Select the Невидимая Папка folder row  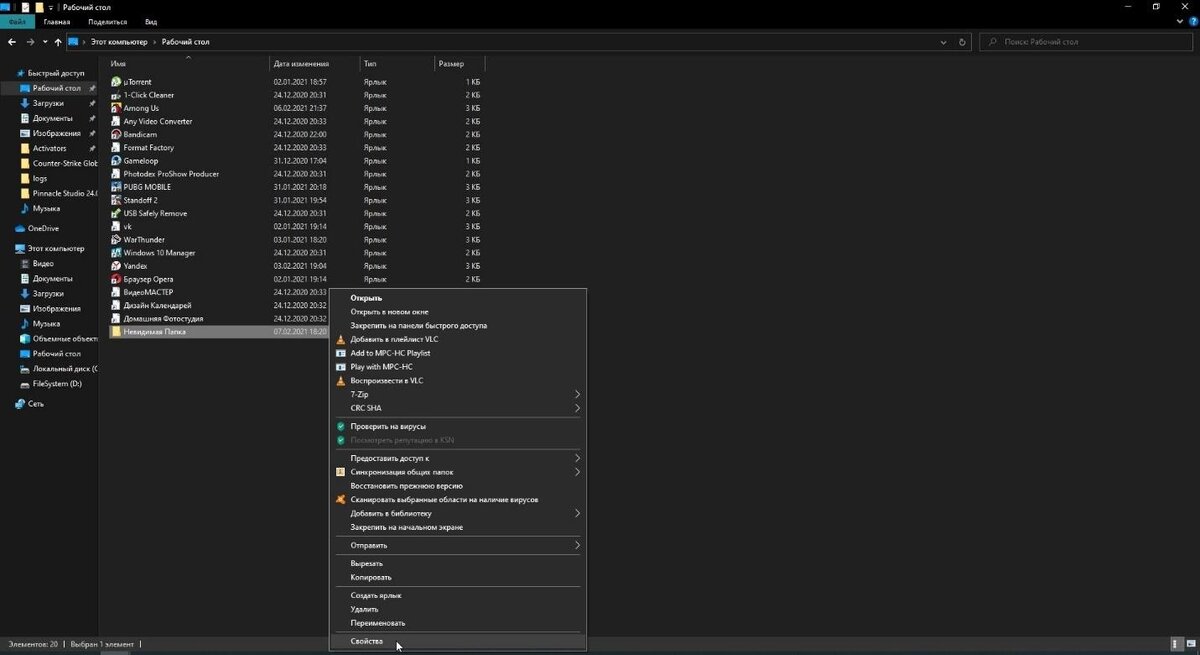219,331
